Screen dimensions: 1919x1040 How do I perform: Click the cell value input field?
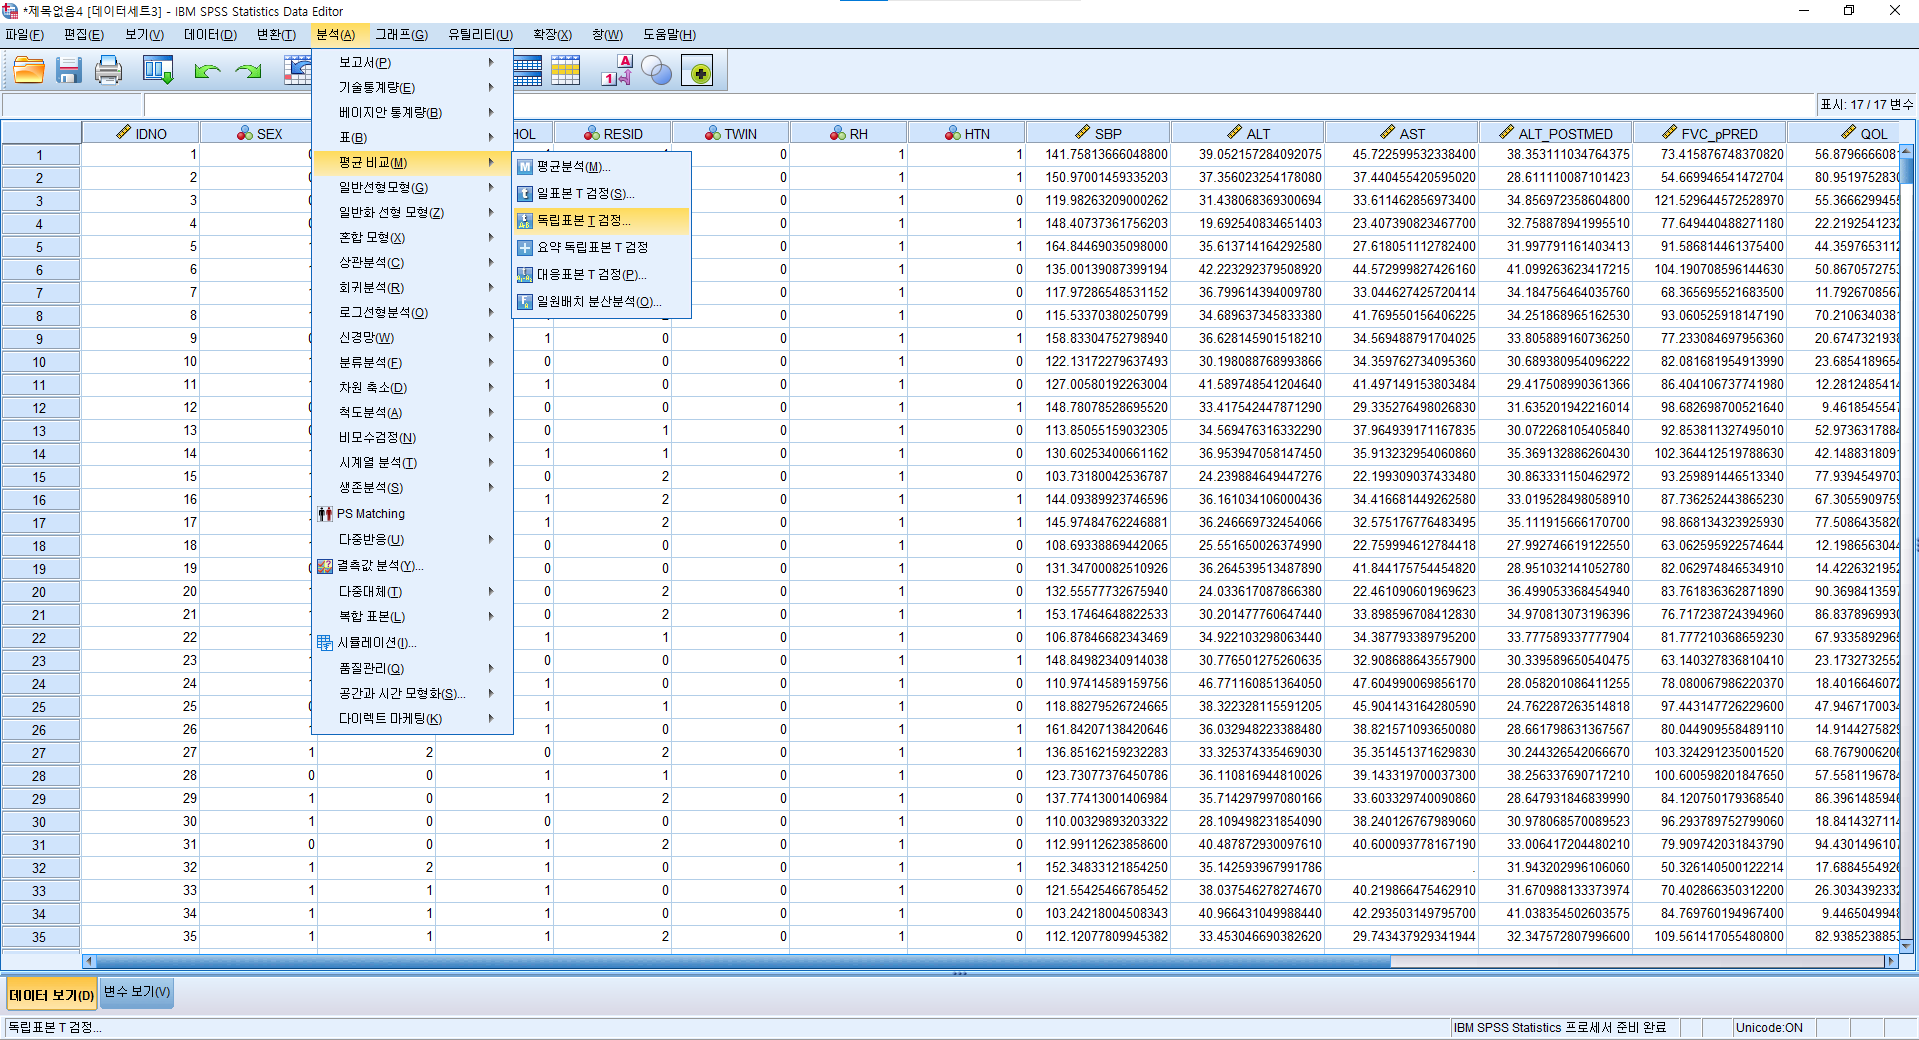tap(980, 105)
